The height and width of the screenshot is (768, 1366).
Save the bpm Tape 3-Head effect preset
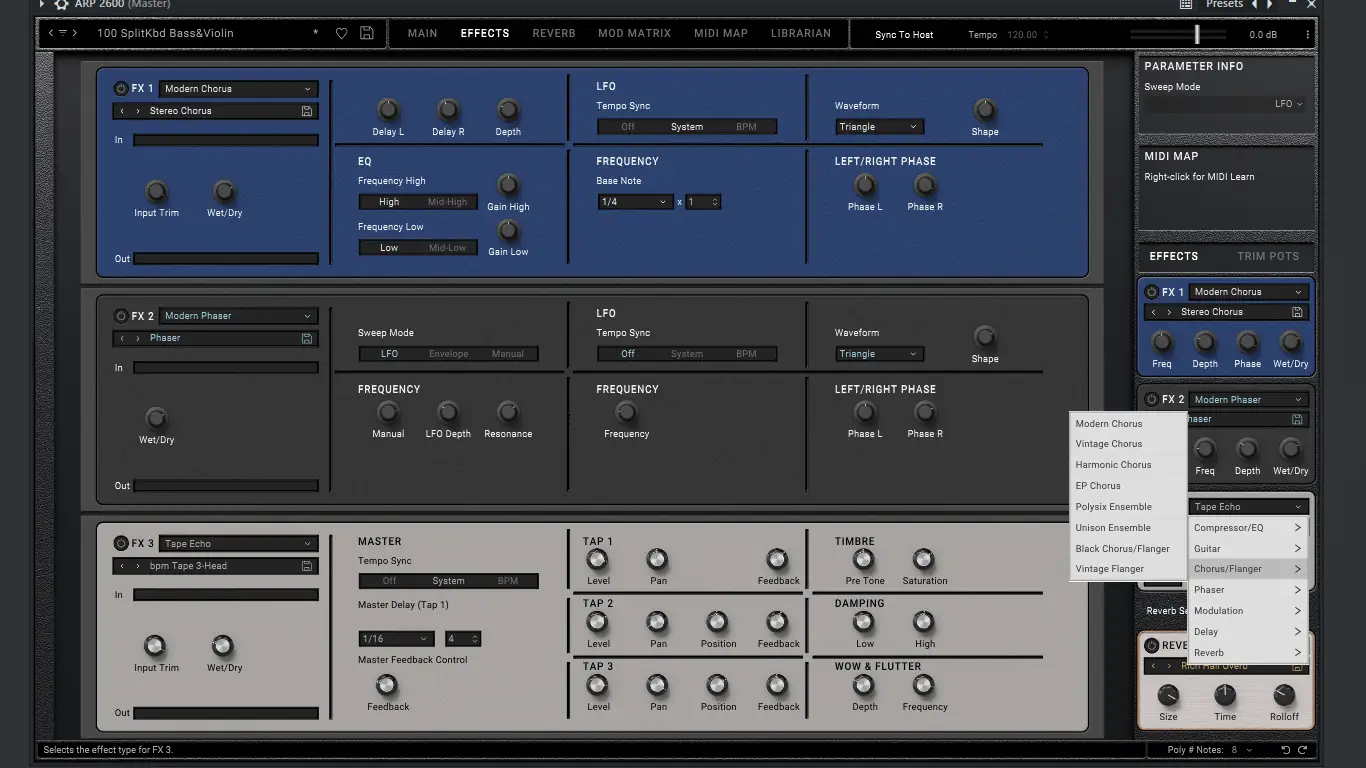tap(307, 566)
